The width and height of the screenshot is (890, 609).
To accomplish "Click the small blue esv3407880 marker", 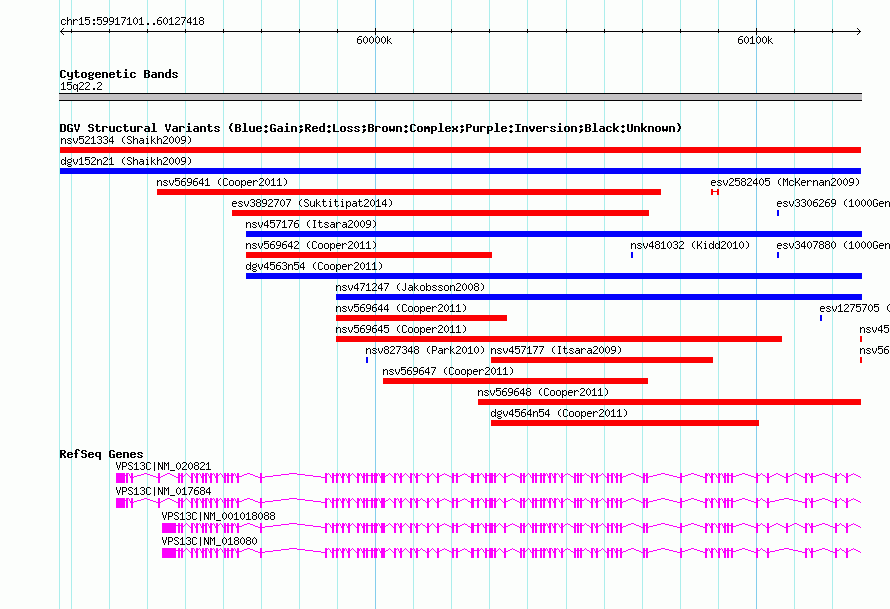I will 778,255.
